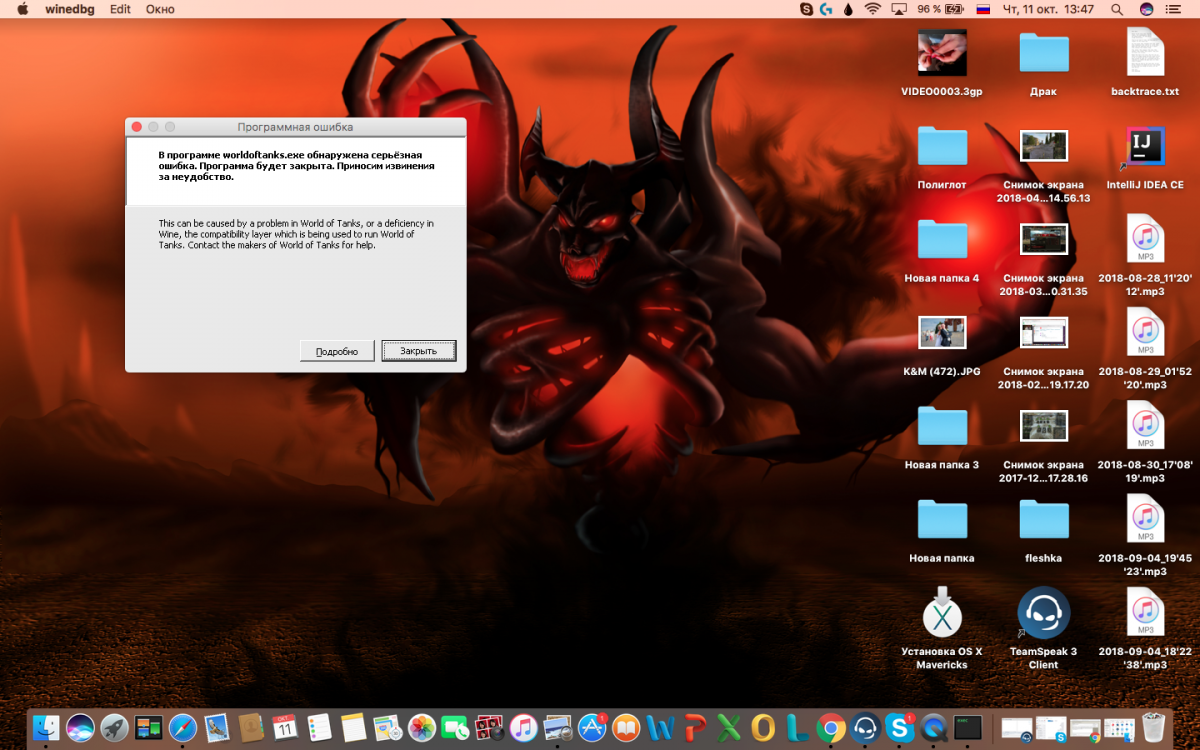Click the Подробно button for details

[x=337, y=351]
